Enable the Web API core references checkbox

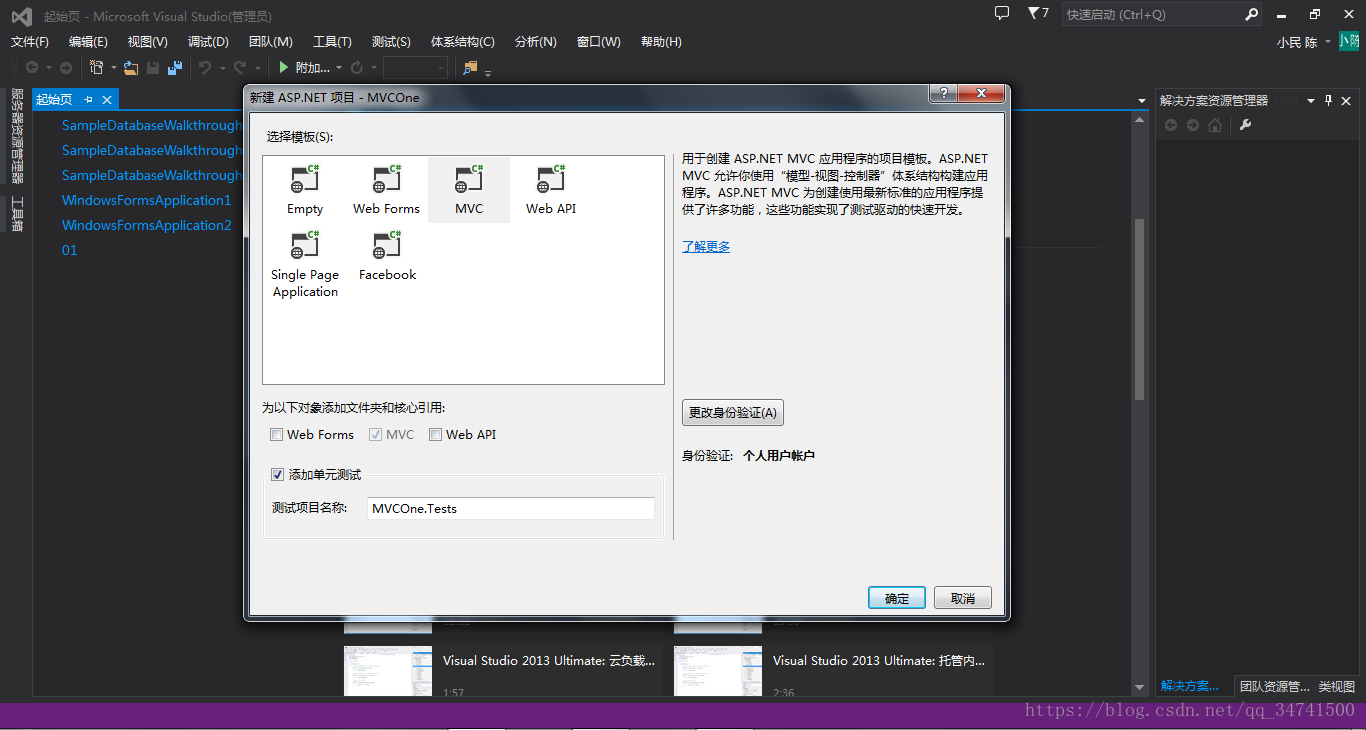(x=435, y=435)
